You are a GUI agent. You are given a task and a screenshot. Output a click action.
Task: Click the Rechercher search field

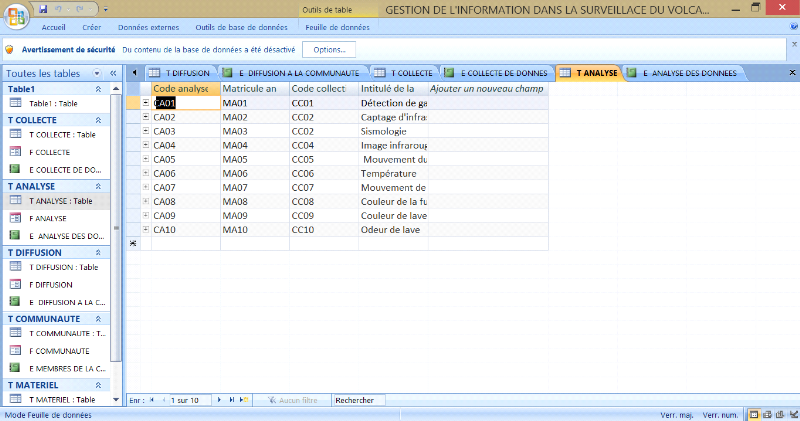(357, 400)
